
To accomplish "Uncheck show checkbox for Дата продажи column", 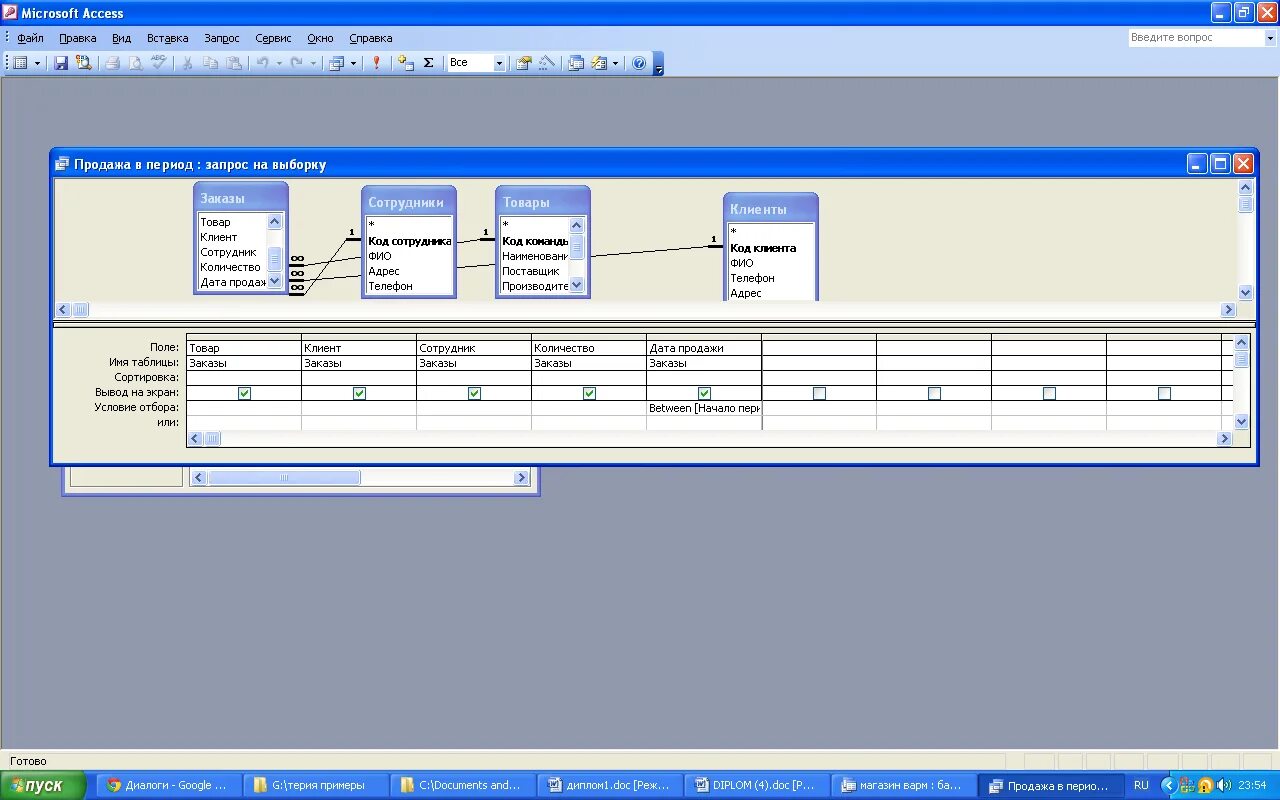I will (704, 393).
